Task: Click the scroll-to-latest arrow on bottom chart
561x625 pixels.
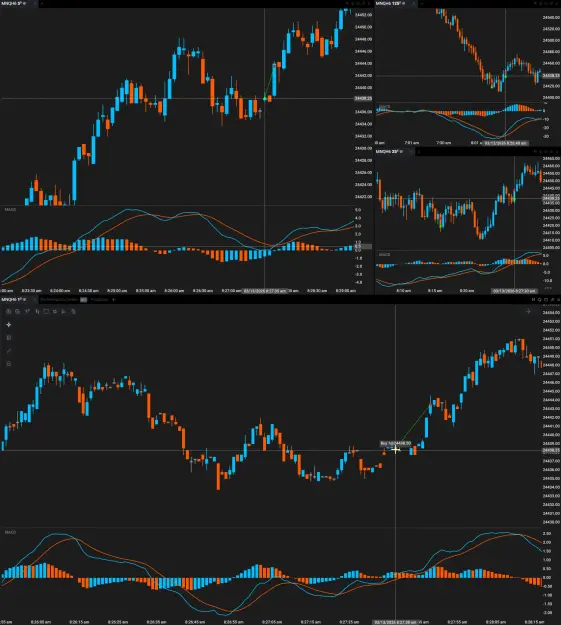Action: (x=528, y=311)
